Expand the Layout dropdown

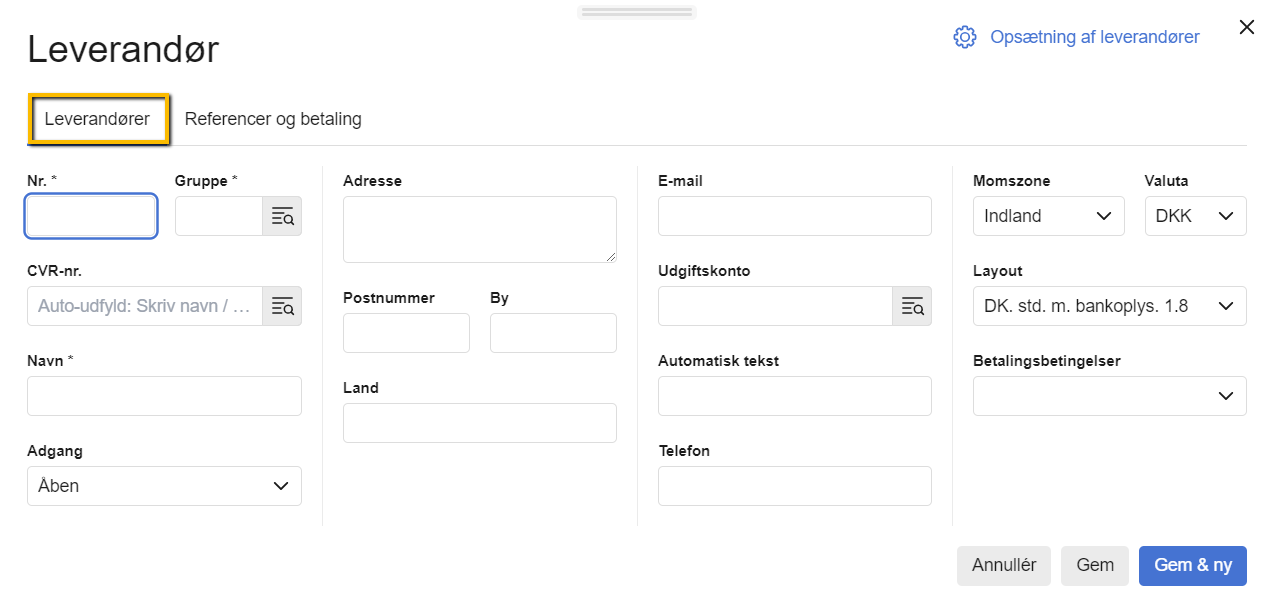tap(1109, 306)
